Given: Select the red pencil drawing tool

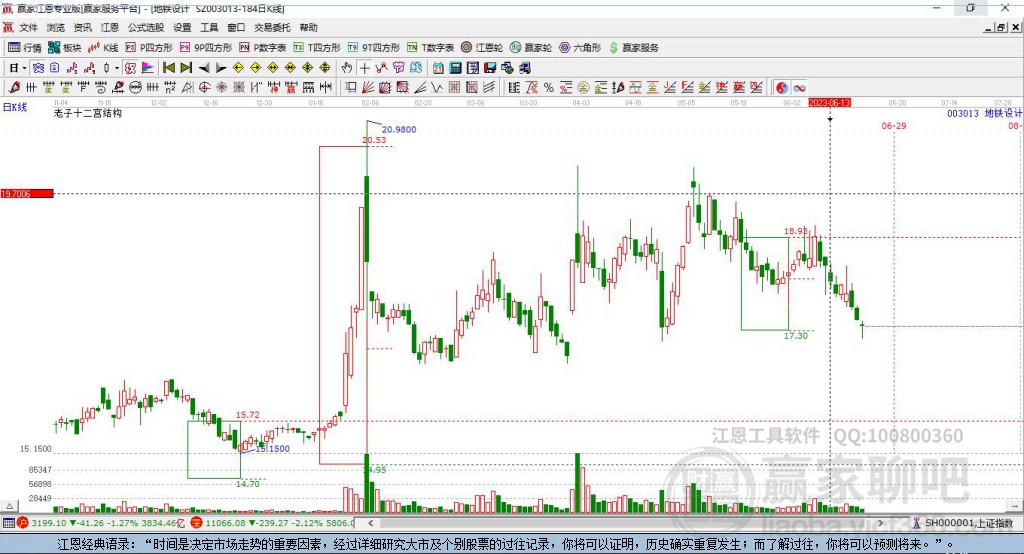Looking at the screenshot, I should tap(14, 88).
